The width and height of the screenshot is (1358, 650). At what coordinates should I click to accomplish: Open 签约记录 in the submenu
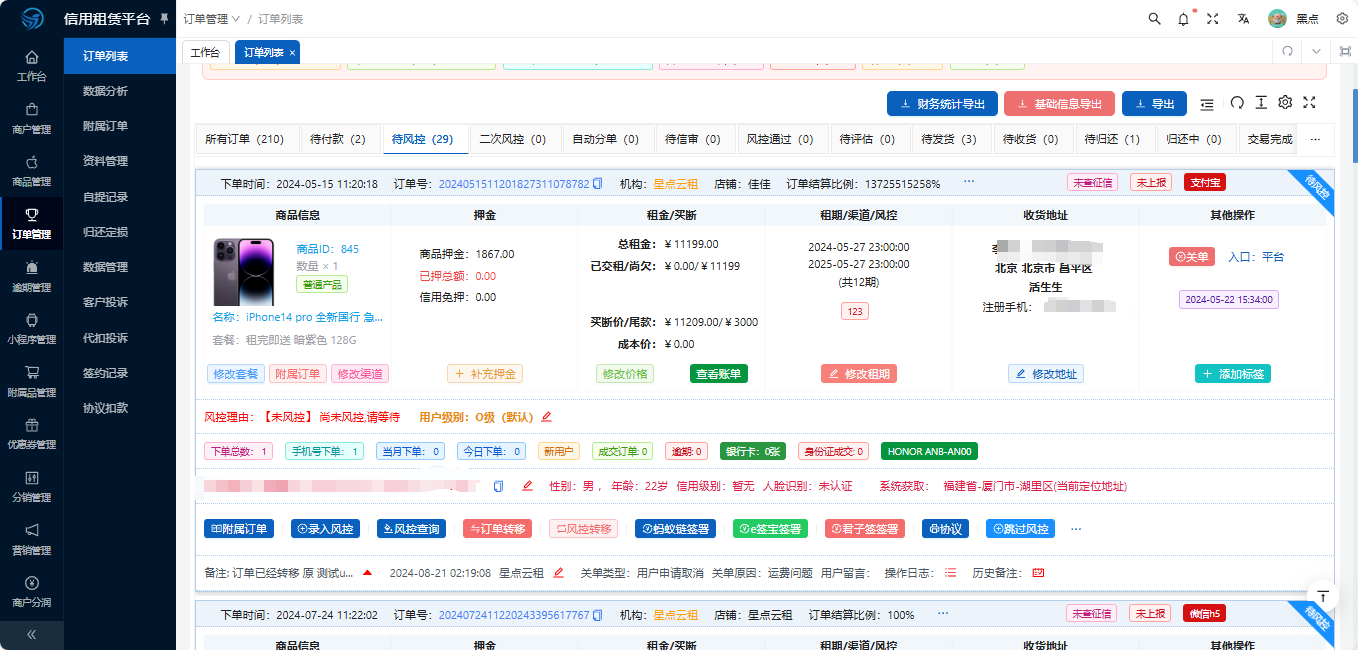tap(106, 373)
